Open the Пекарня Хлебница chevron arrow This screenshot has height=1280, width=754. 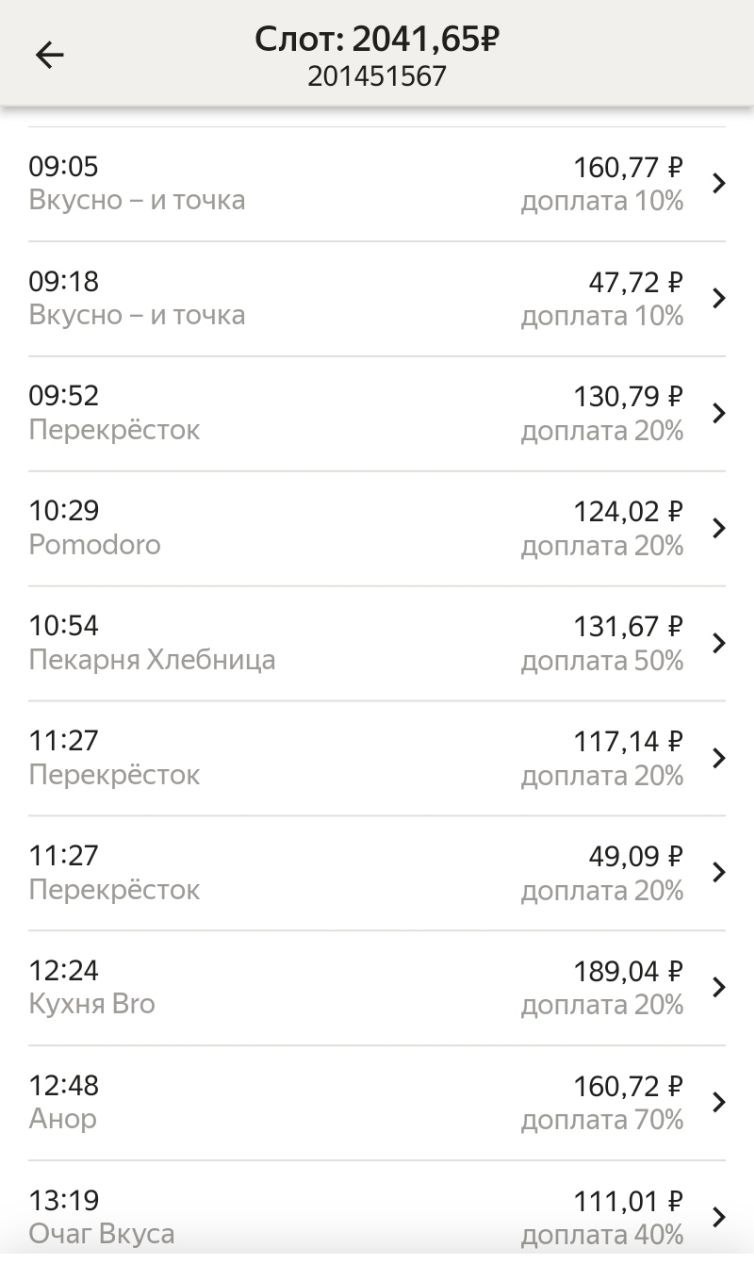click(718, 643)
